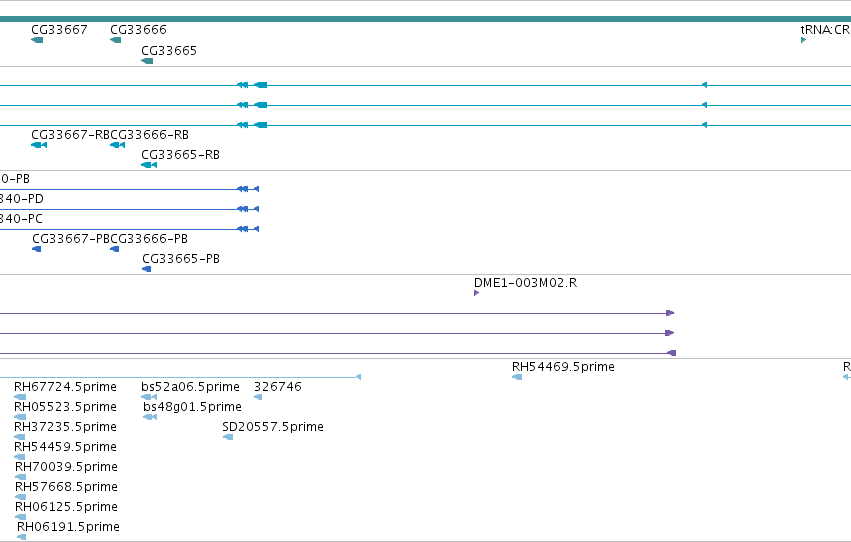Select the CG33667 gene label
851x542 pixels.
(59, 30)
